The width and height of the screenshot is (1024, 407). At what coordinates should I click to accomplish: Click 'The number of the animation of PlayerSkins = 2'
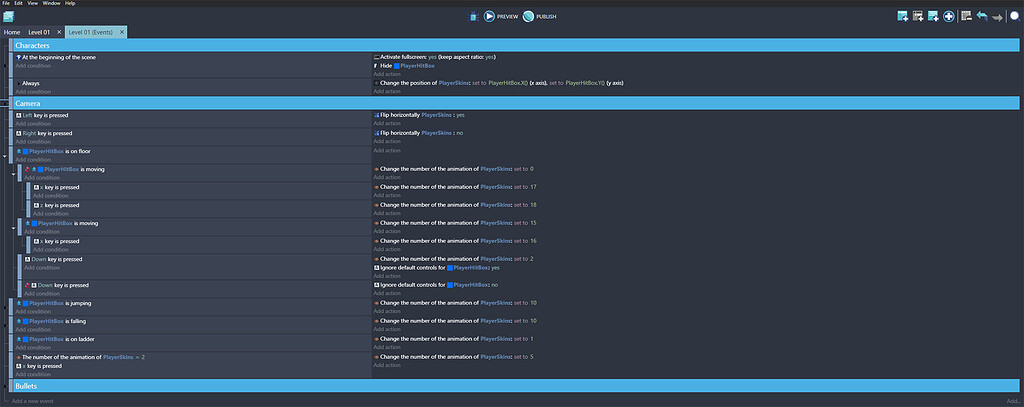(x=80, y=357)
